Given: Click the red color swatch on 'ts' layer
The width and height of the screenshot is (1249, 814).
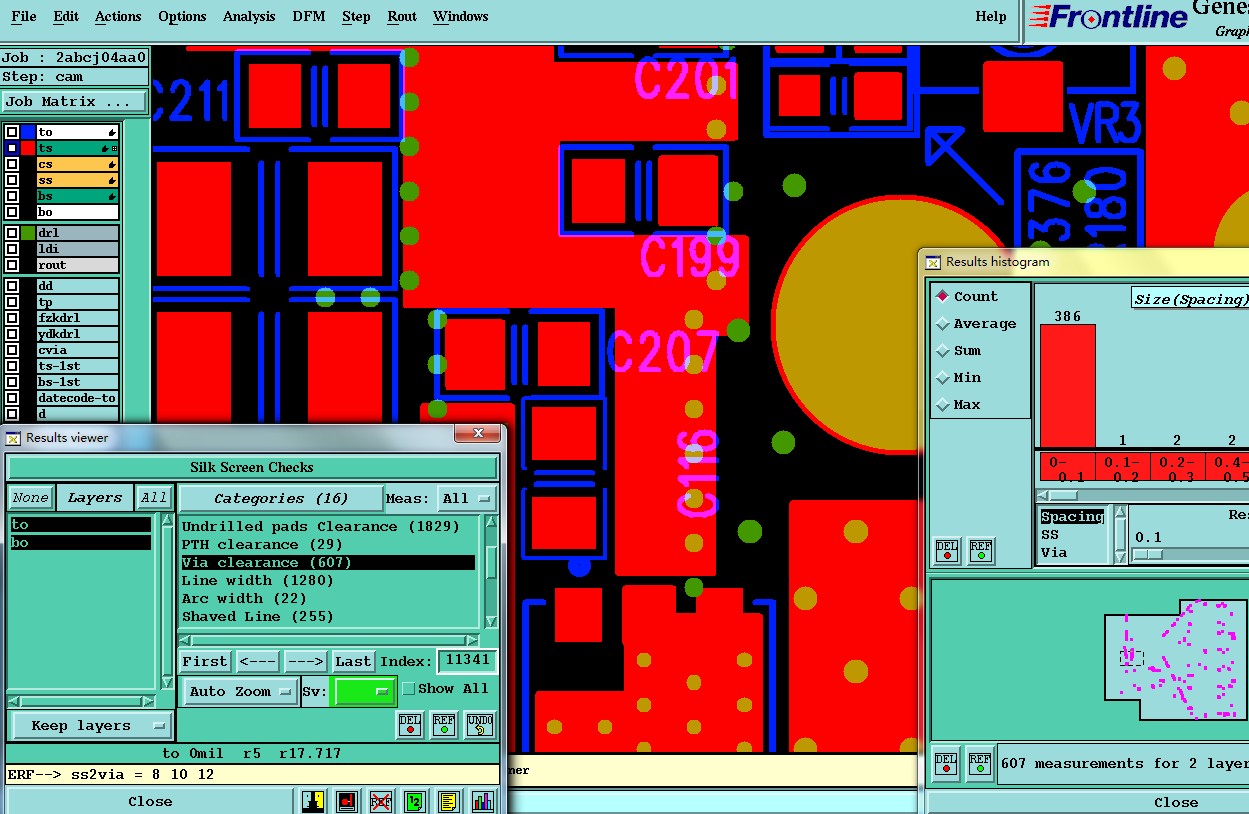Looking at the screenshot, I should [x=28, y=148].
